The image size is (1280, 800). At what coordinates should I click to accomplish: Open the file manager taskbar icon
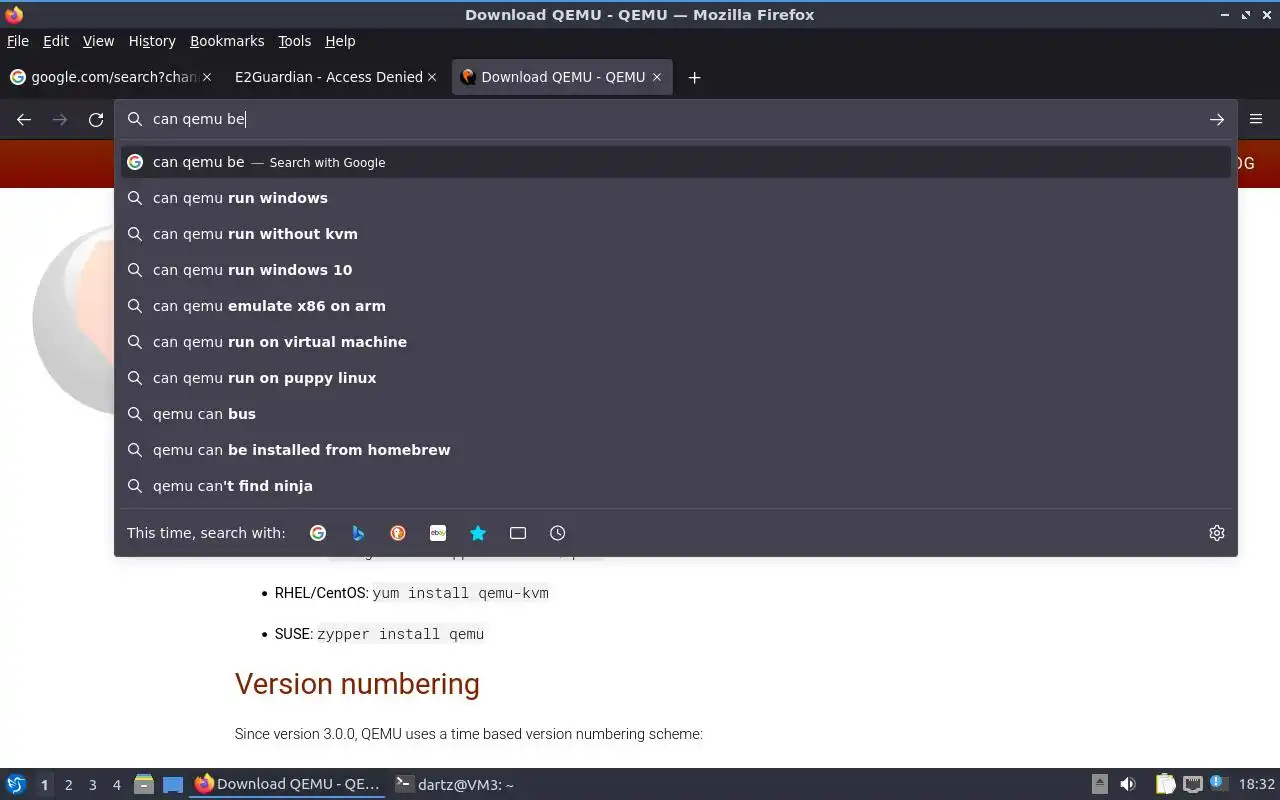pos(144,784)
